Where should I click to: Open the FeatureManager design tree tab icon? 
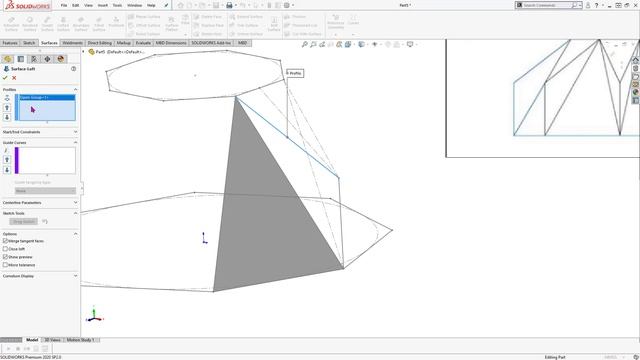tap(7, 59)
